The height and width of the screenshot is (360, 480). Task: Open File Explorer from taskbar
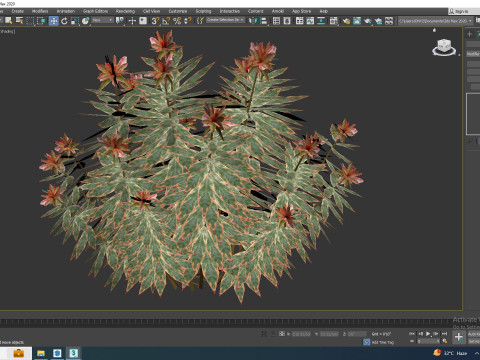pos(41,353)
